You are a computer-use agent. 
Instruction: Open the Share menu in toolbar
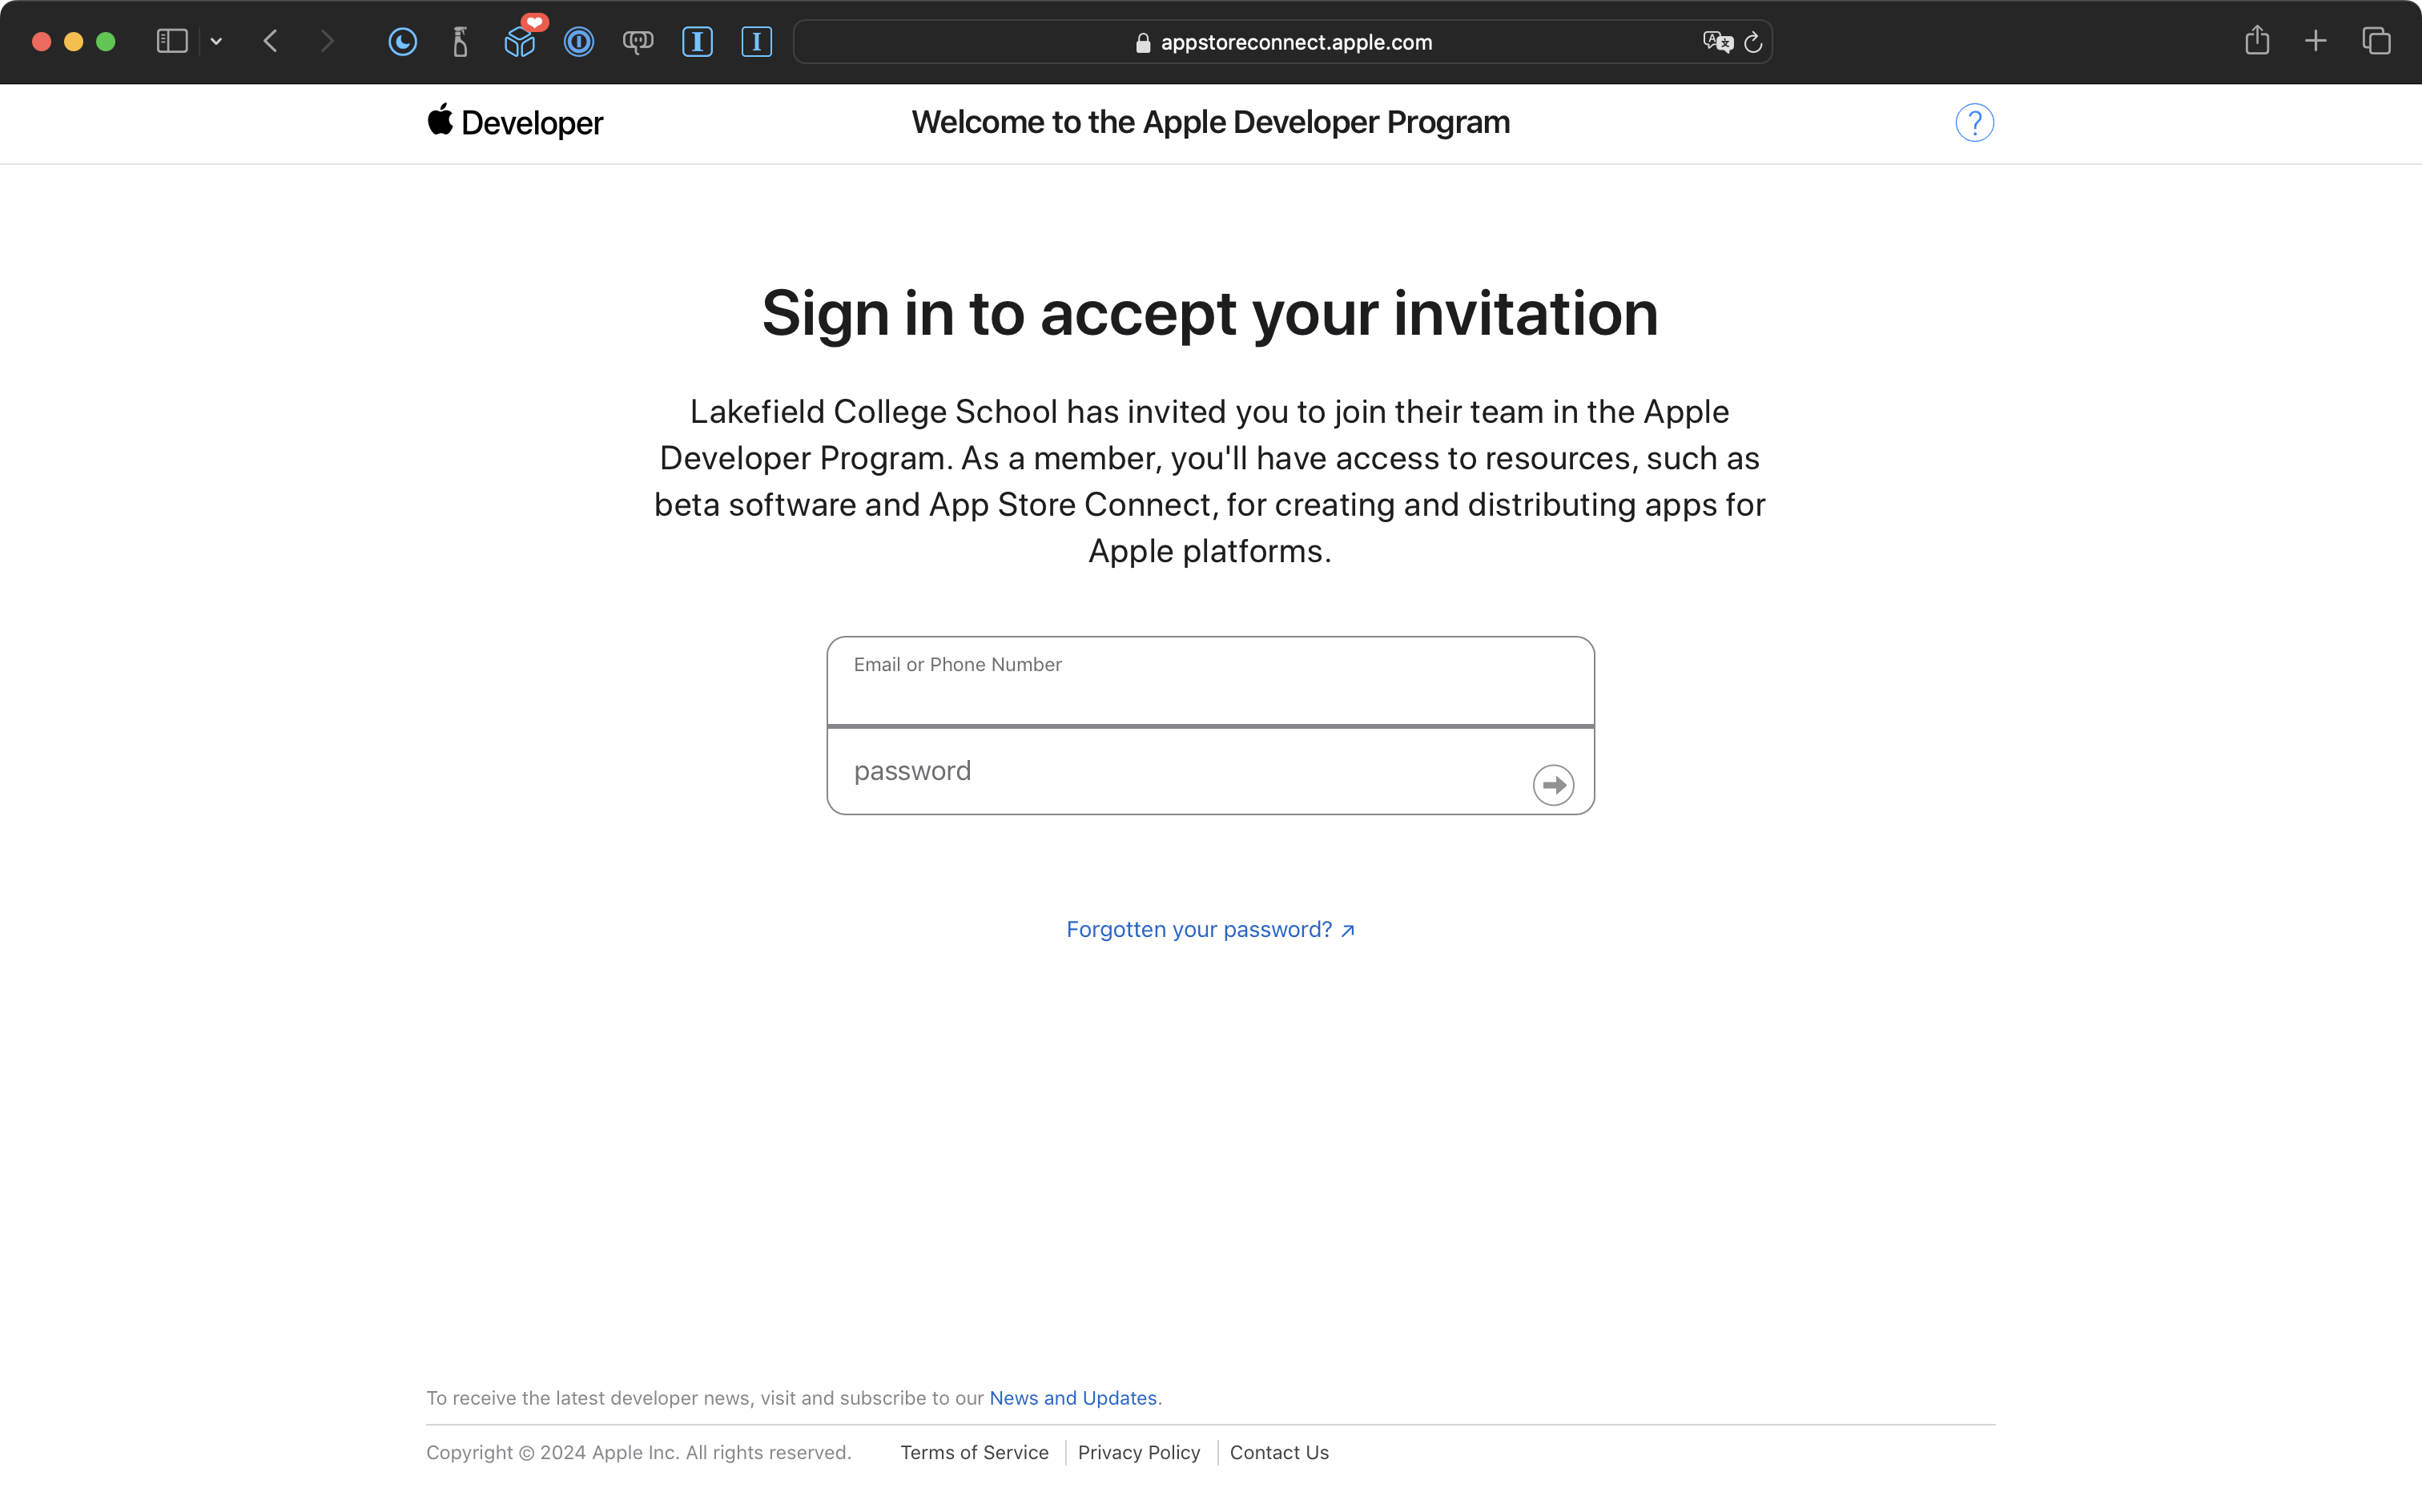click(2257, 41)
